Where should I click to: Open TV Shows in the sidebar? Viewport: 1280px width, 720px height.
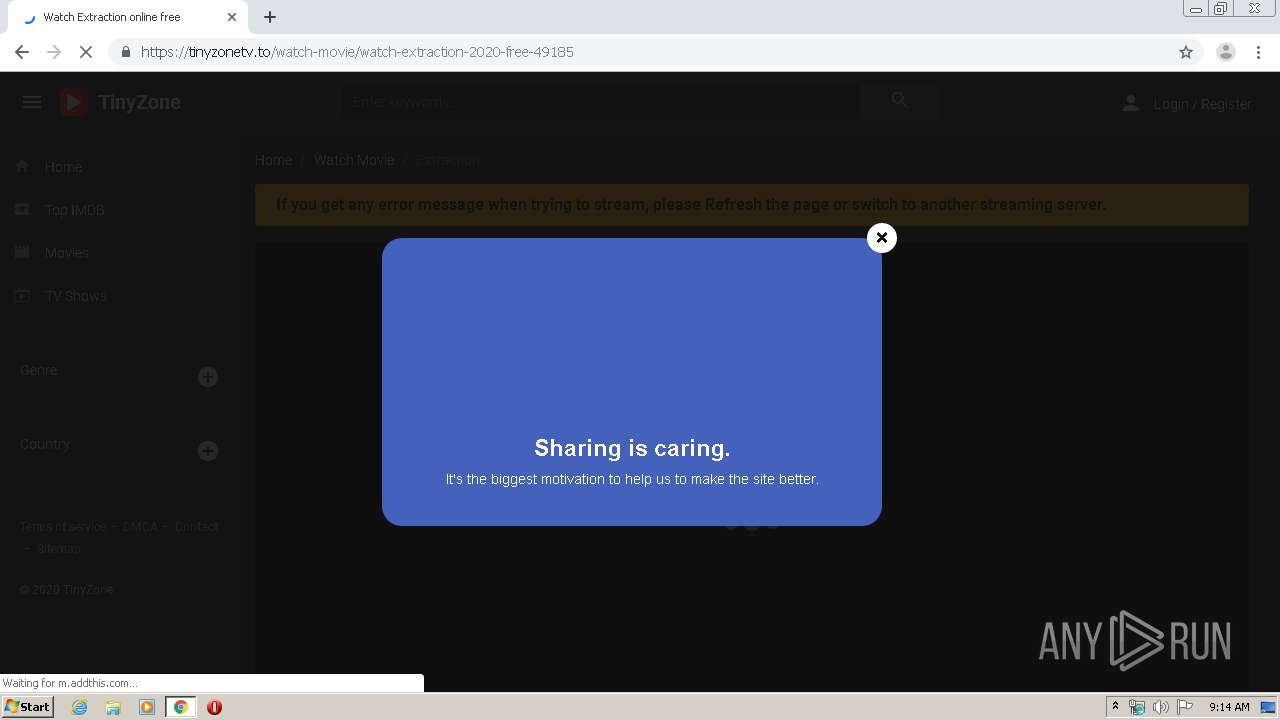[x=75, y=296]
